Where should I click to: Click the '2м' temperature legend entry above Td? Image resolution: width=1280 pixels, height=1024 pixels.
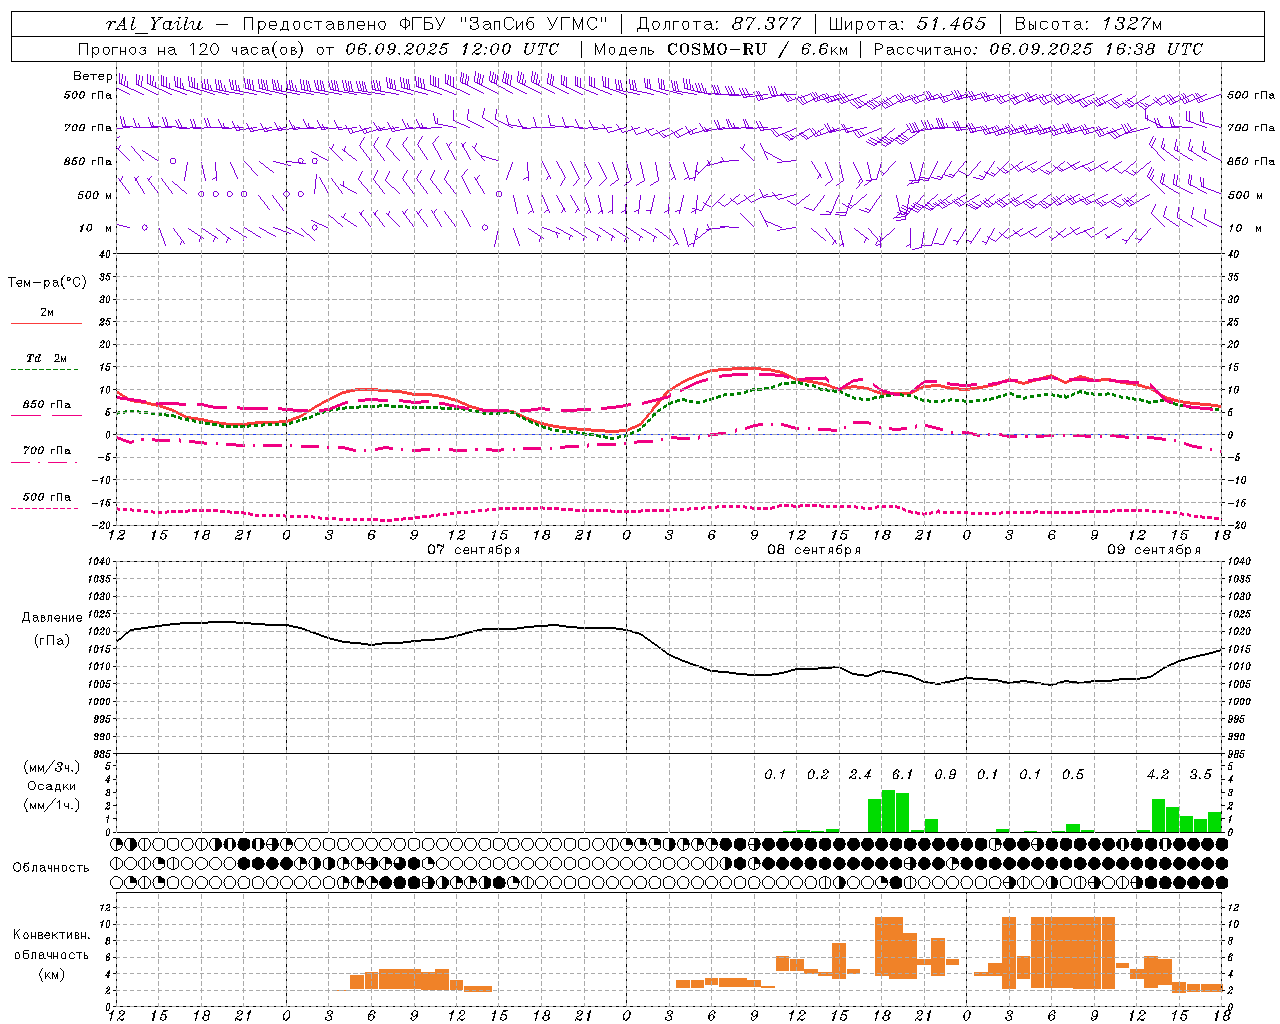click(x=47, y=312)
